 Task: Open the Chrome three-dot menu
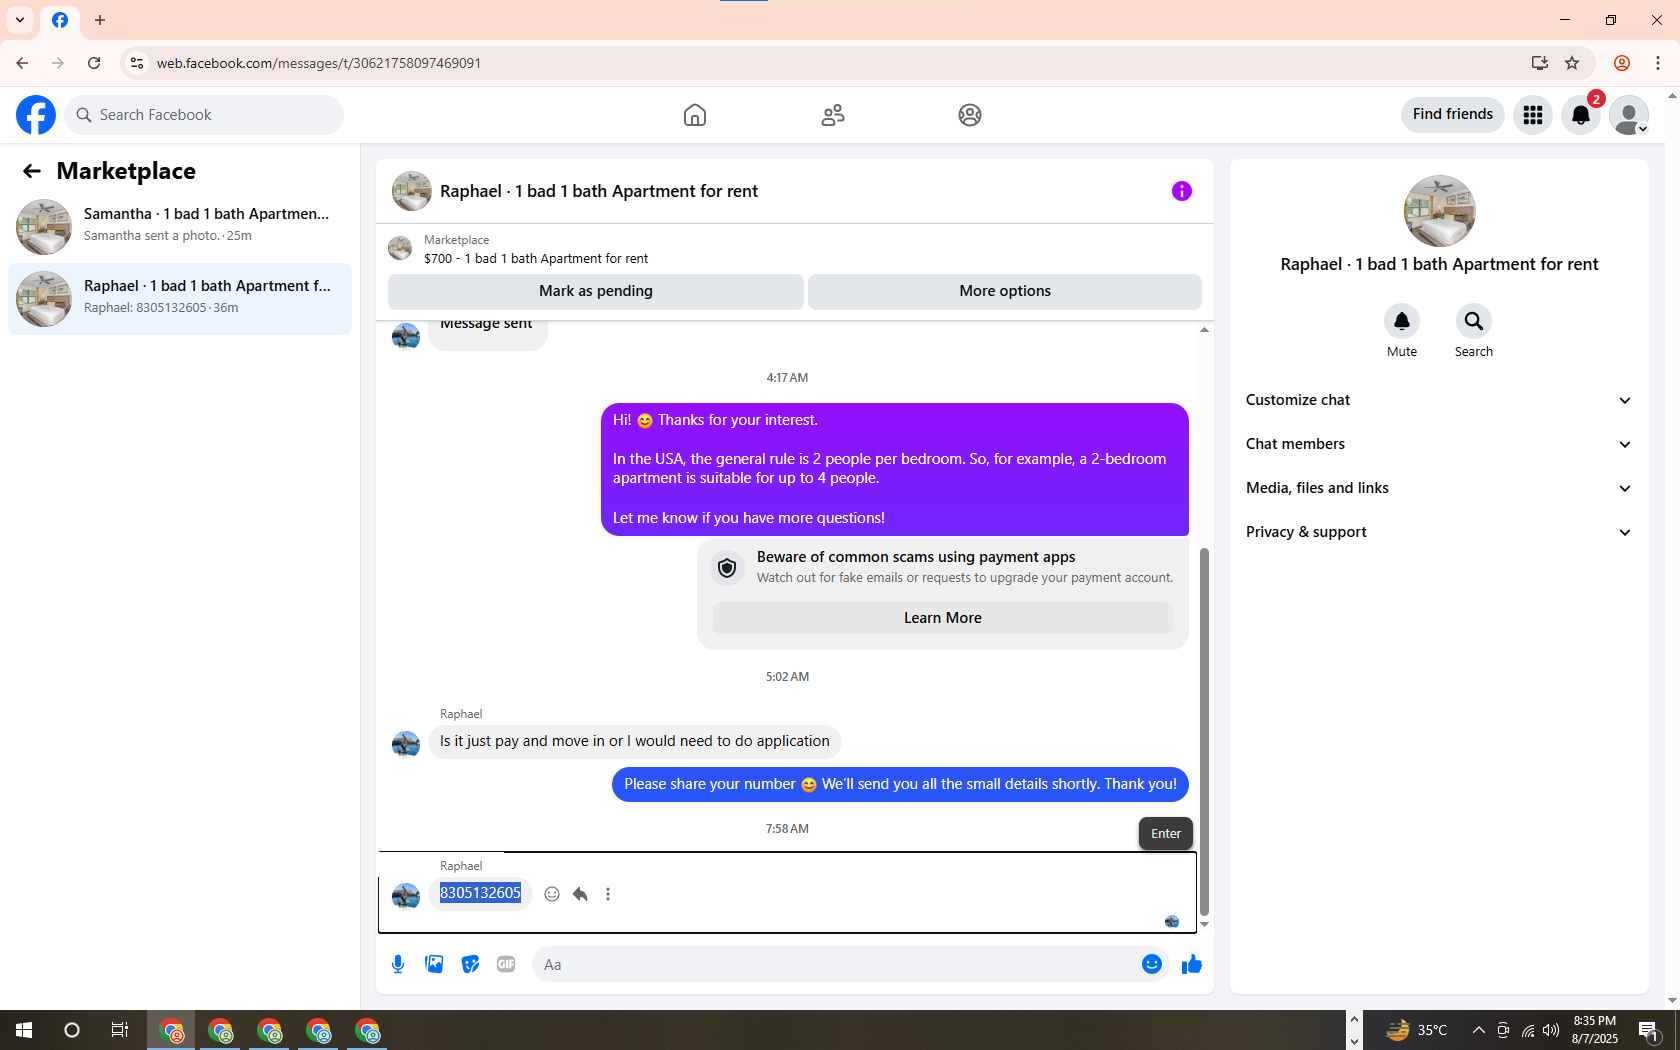pyautogui.click(x=1658, y=63)
